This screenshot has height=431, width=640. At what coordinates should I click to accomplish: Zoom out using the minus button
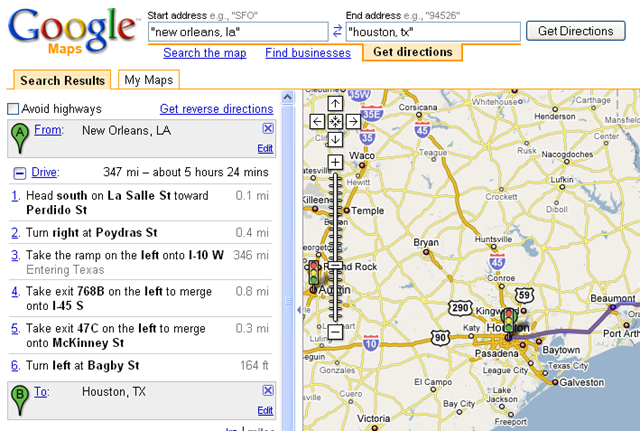click(x=335, y=331)
